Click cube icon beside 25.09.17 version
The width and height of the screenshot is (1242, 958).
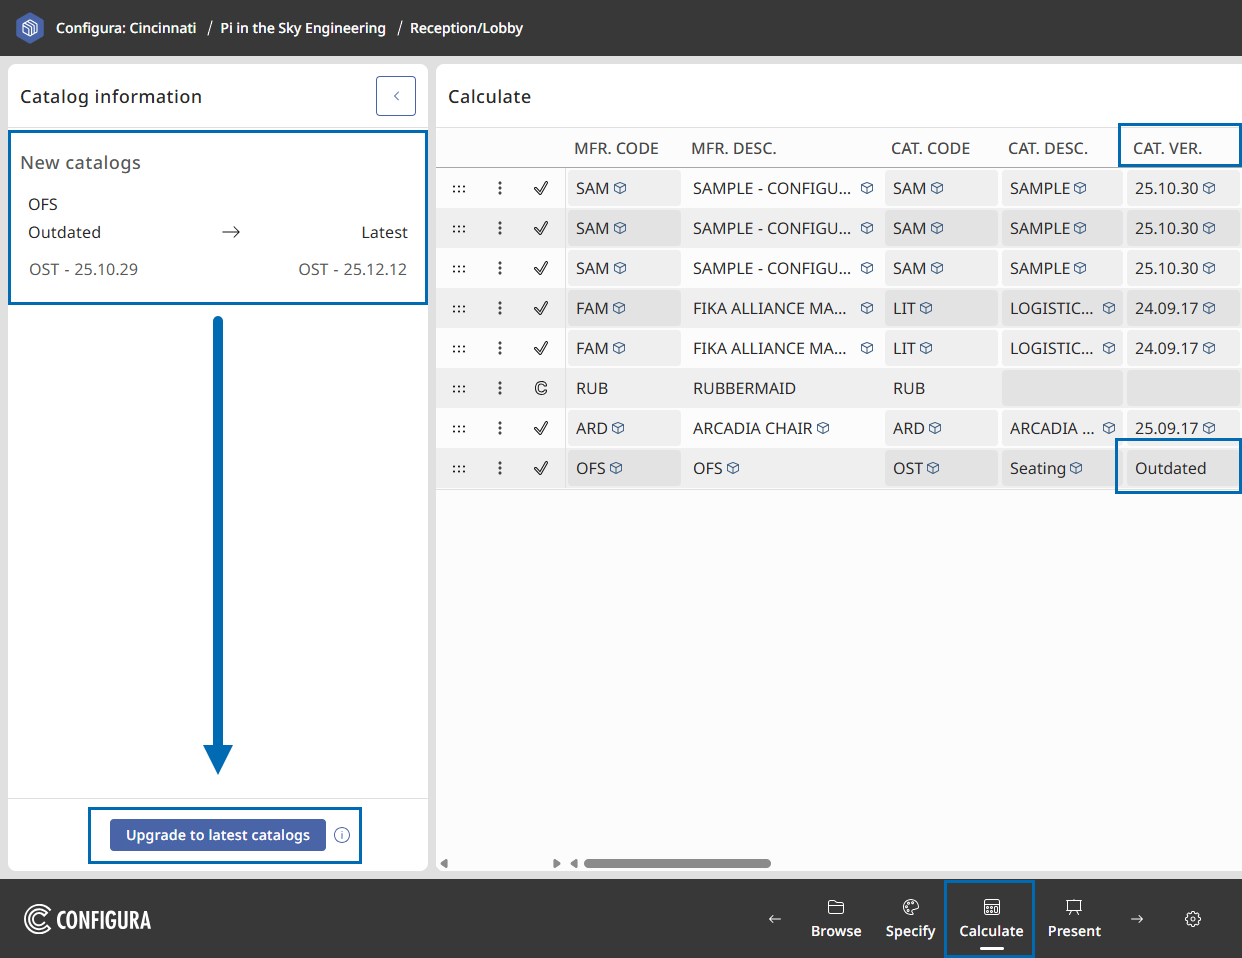[1209, 428]
